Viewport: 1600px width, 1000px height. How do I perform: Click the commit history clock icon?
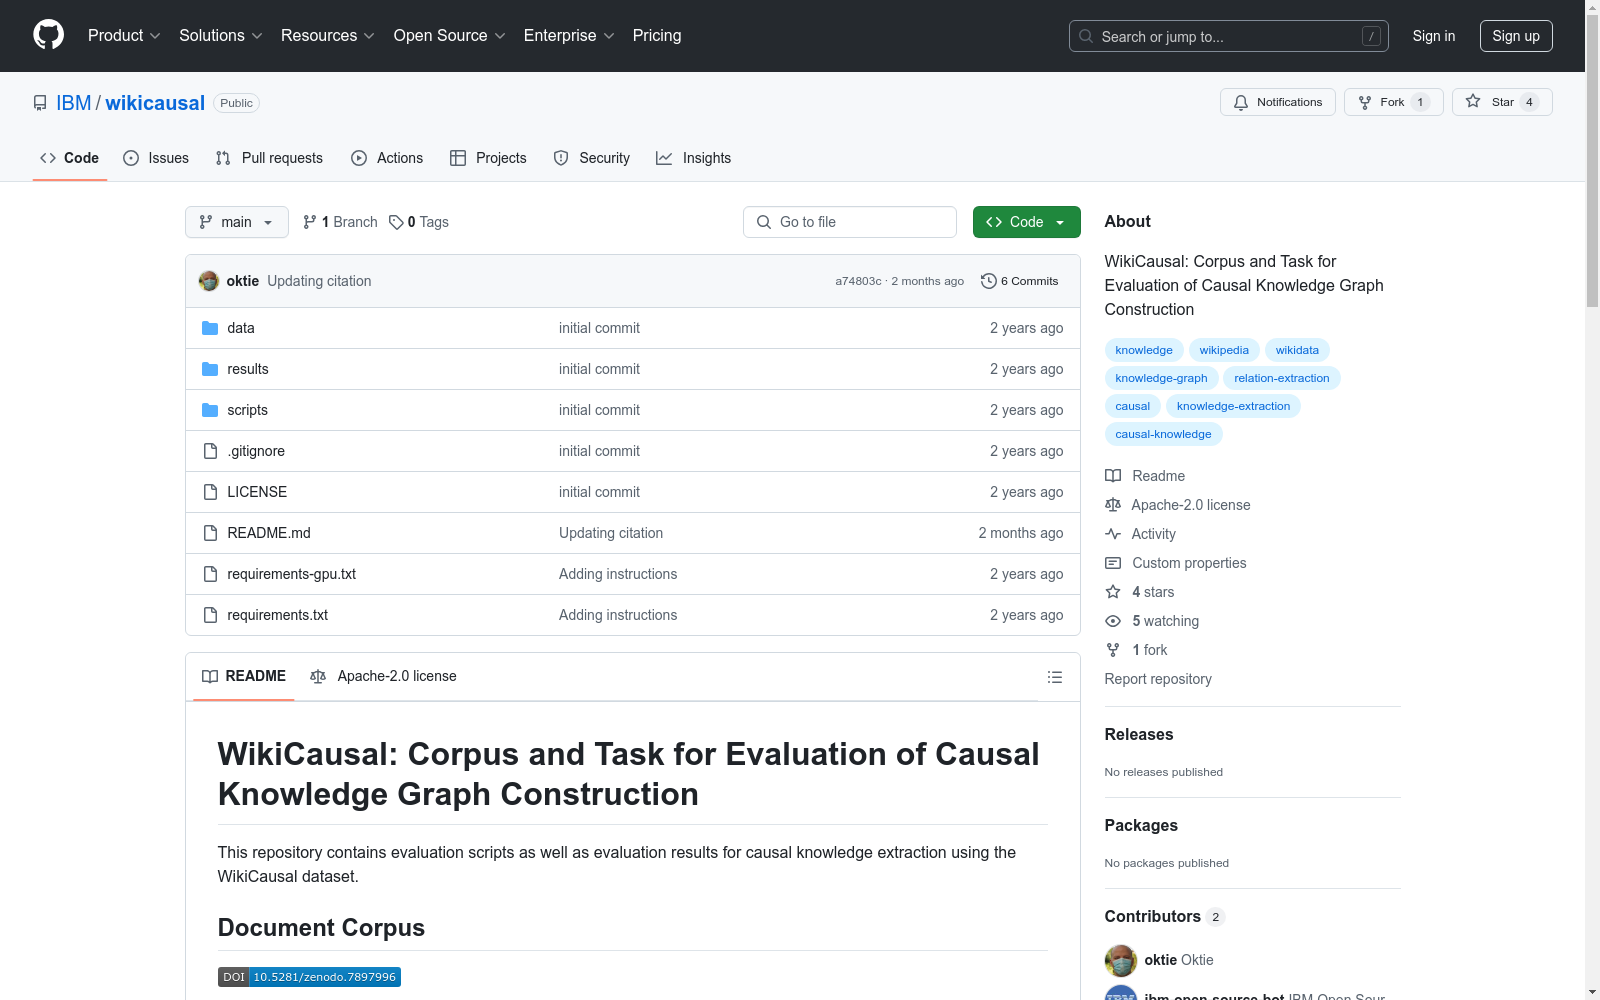(x=989, y=281)
